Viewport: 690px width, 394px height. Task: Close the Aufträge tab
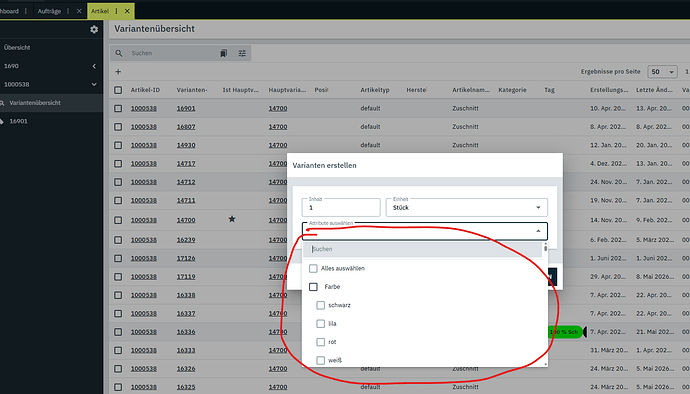click(x=79, y=11)
